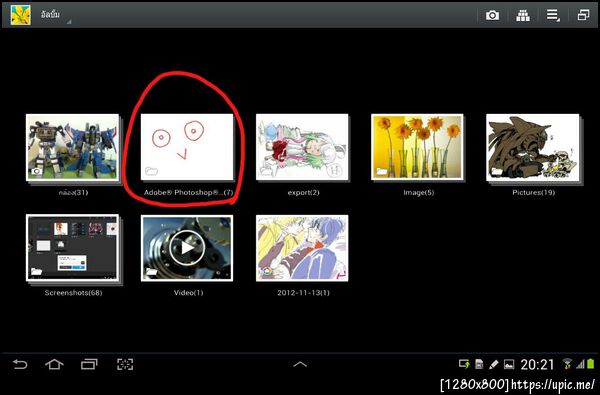
Task: Tap the multi-window icon at top right
Action: 583,15
